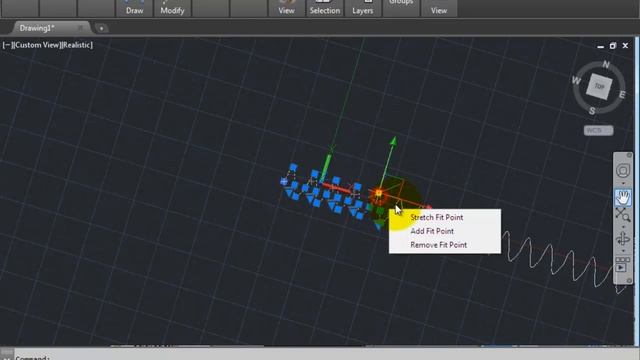The height and width of the screenshot is (360, 640).
Task: Open the Selection ribbon panel
Action: pos(324,8)
